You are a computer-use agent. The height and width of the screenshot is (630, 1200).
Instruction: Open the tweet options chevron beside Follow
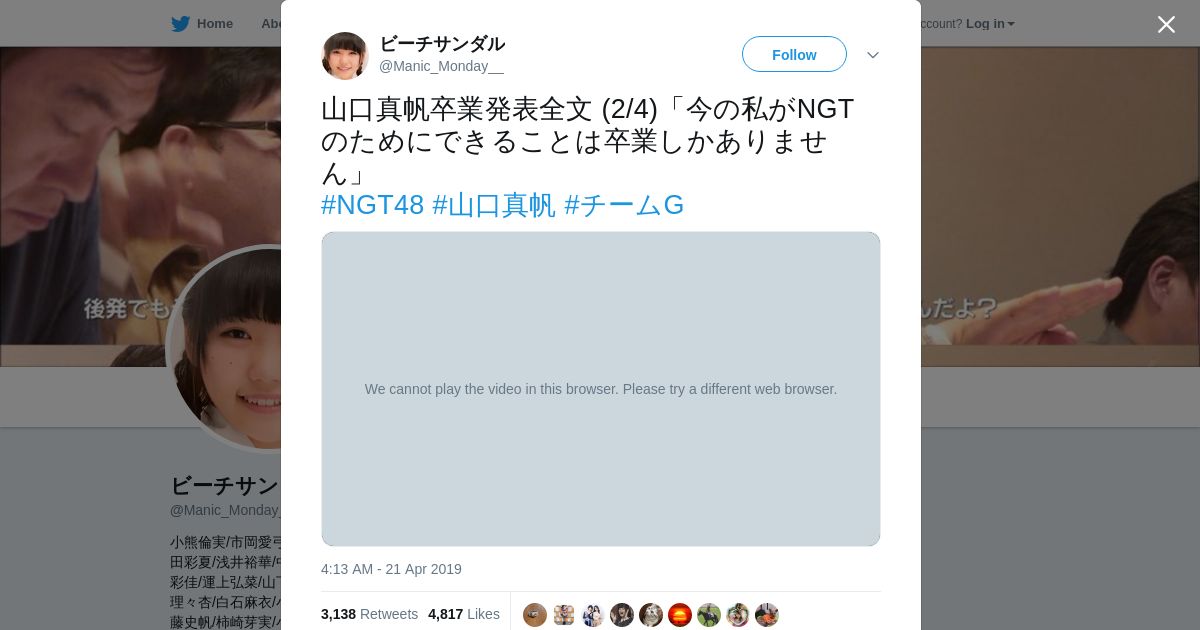point(872,55)
